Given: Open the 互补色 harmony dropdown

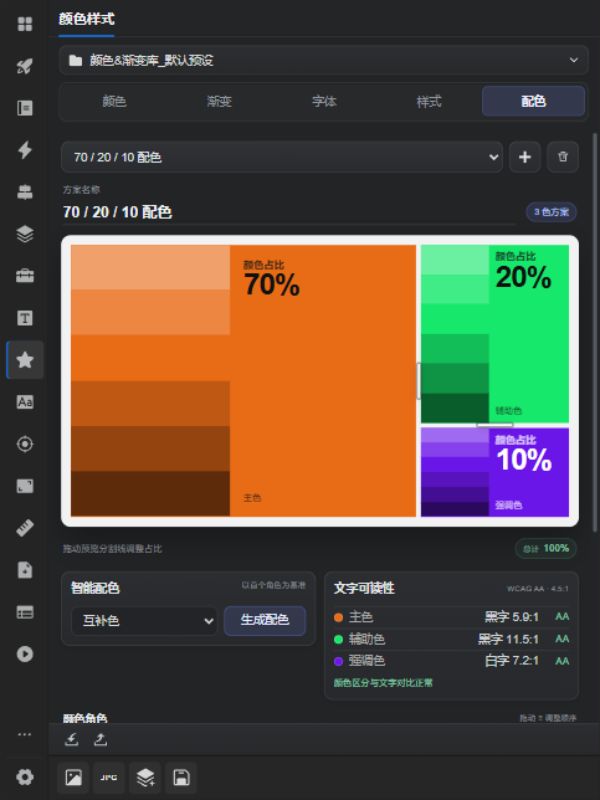Looking at the screenshot, I should (x=144, y=620).
